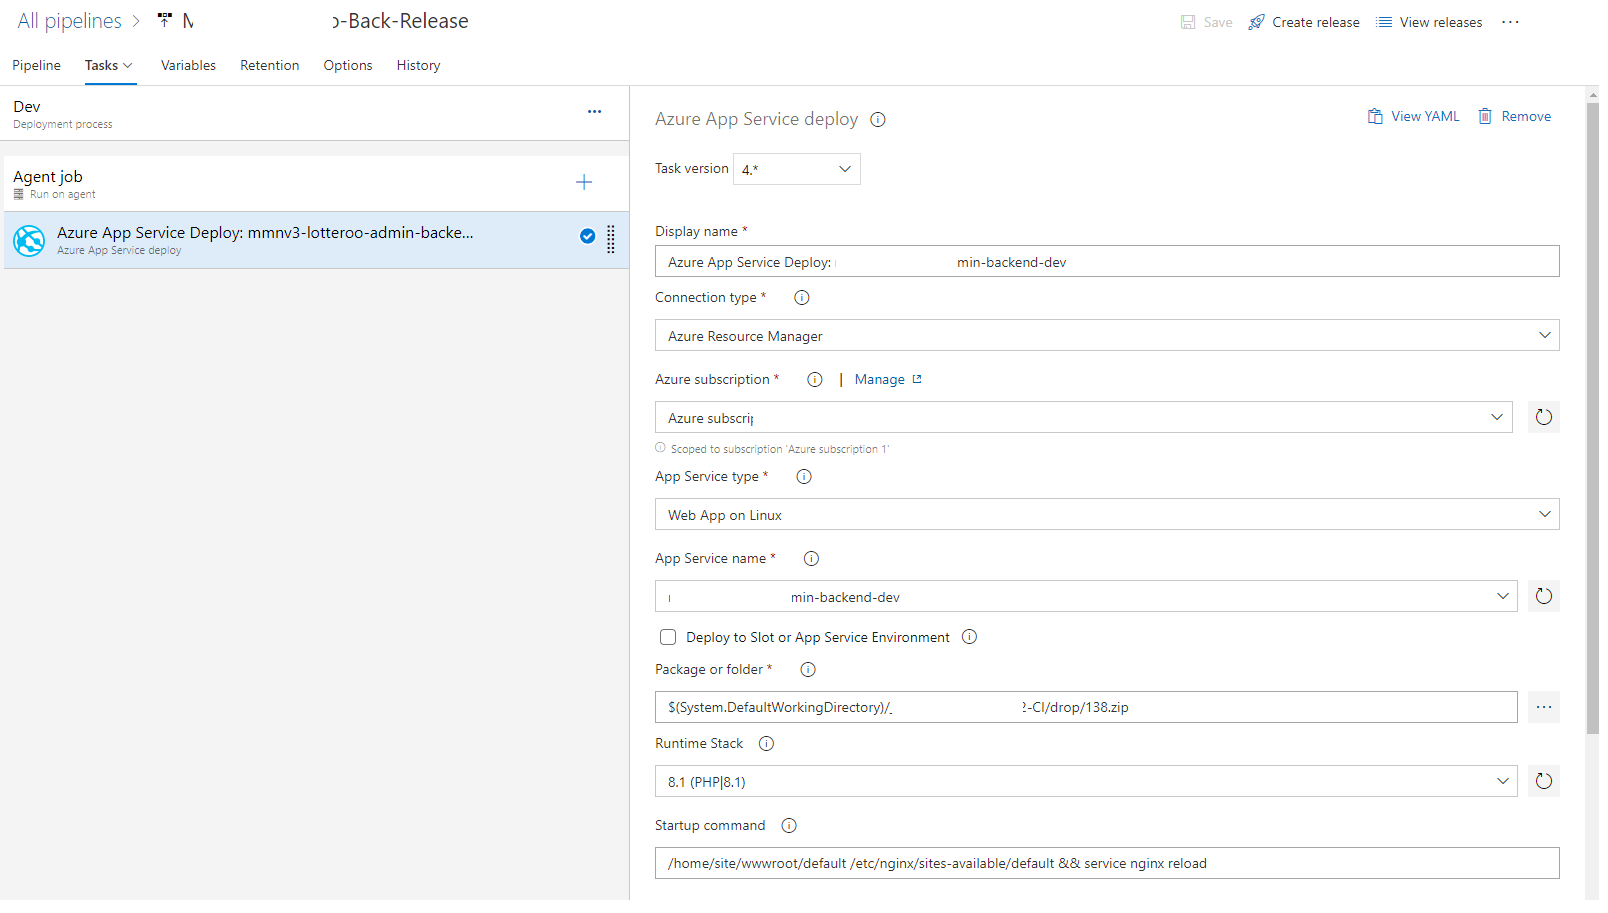Show Package or folder info tooltip

click(x=808, y=669)
